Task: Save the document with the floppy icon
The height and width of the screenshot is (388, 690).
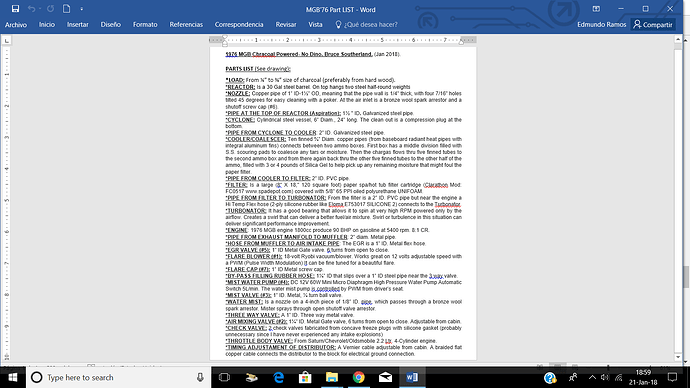Action: coord(15,9)
